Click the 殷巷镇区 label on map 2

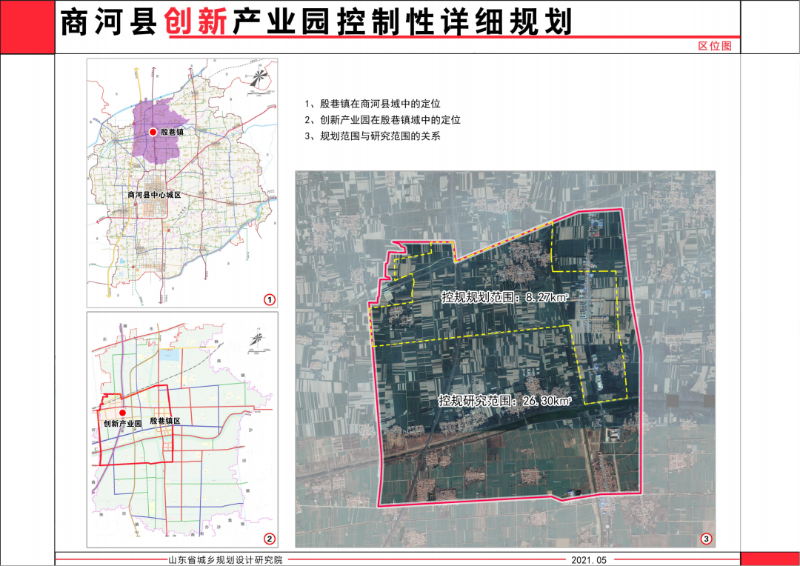pos(165,422)
